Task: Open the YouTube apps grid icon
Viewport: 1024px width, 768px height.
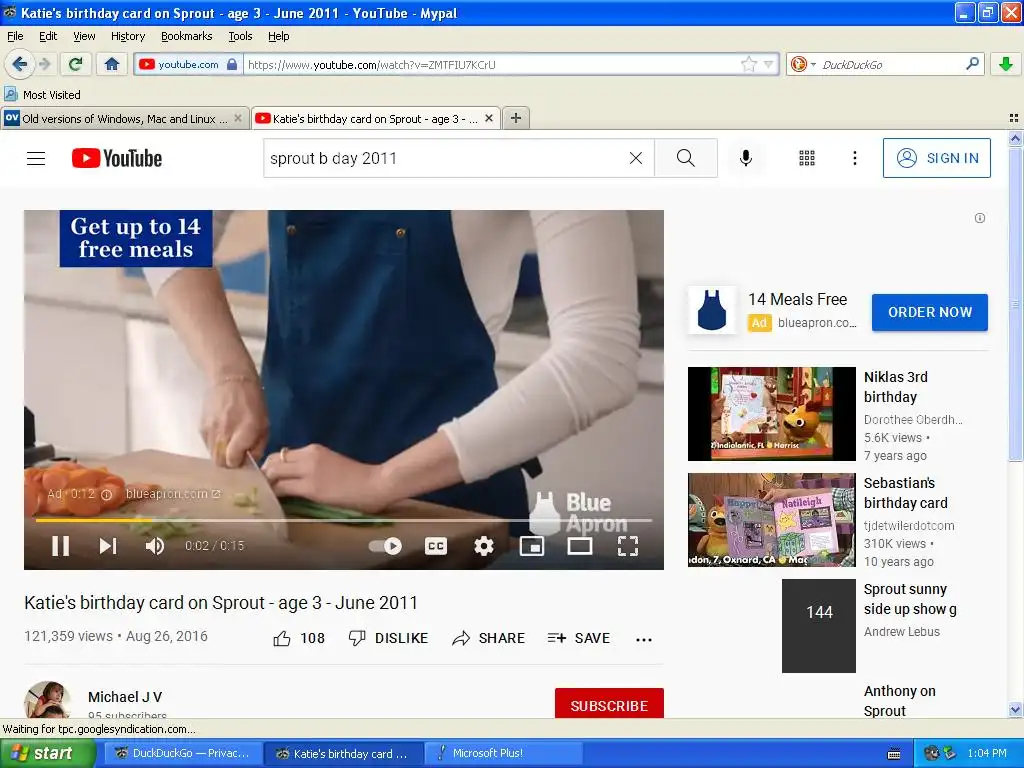Action: pyautogui.click(x=807, y=158)
